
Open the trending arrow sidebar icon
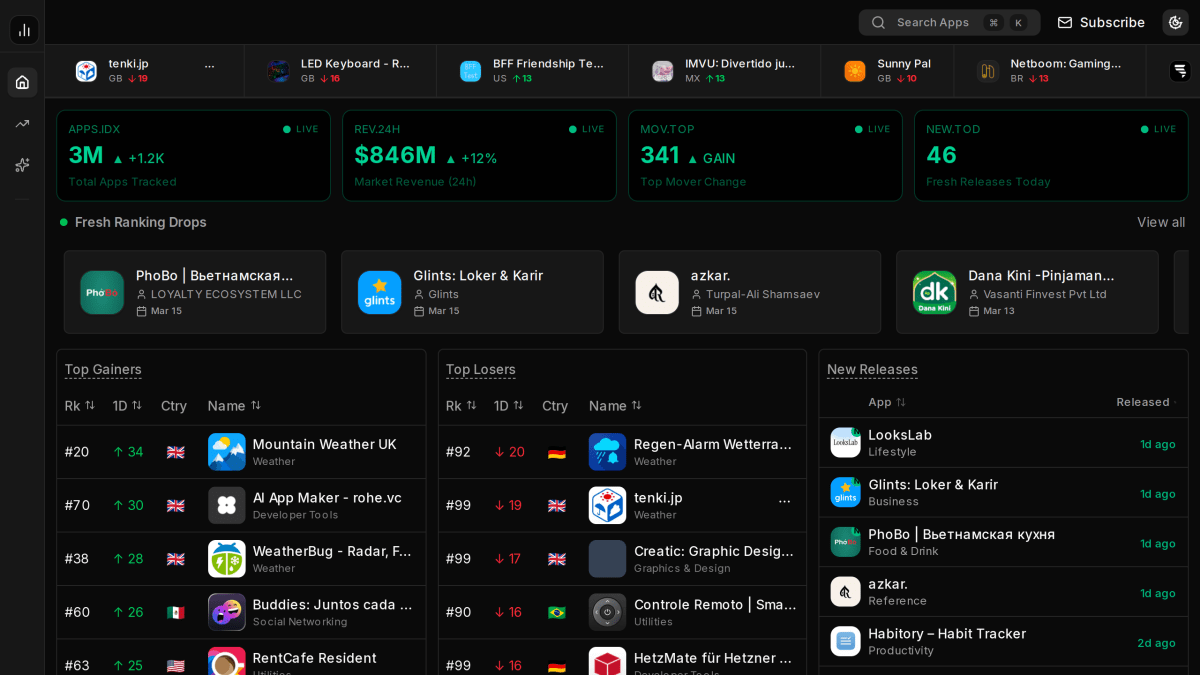click(22, 124)
